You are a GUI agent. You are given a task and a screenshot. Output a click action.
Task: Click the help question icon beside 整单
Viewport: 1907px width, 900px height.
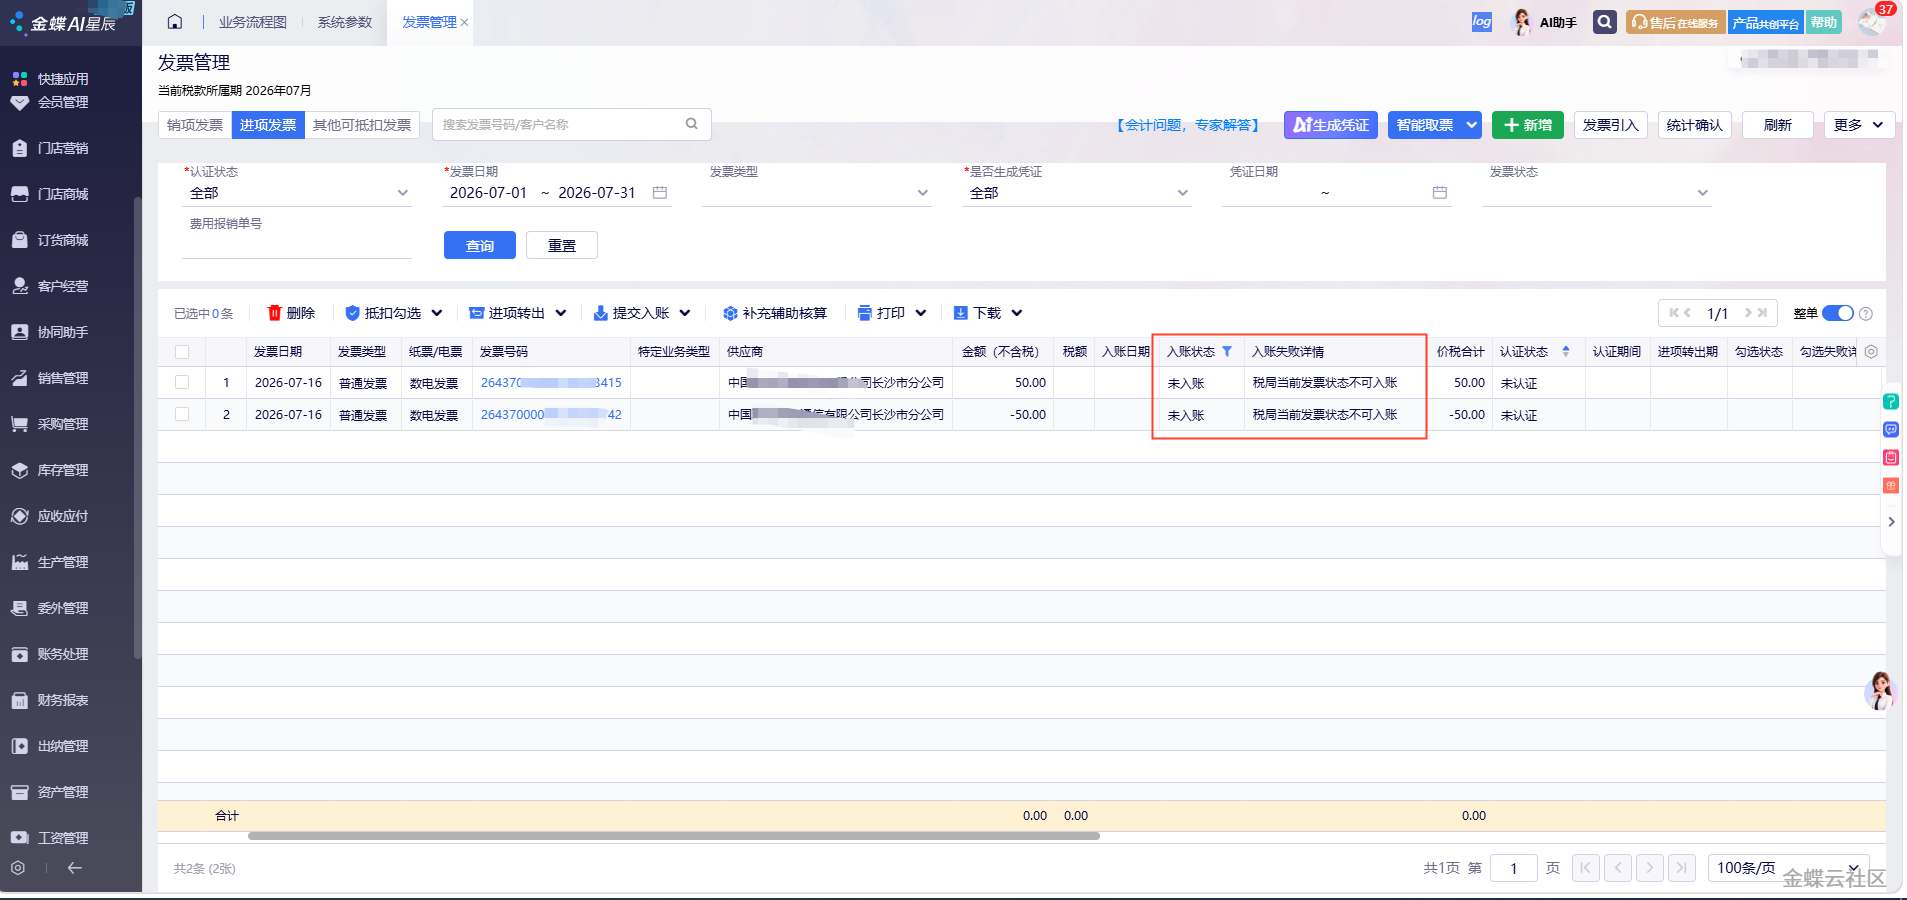coord(1866,314)
